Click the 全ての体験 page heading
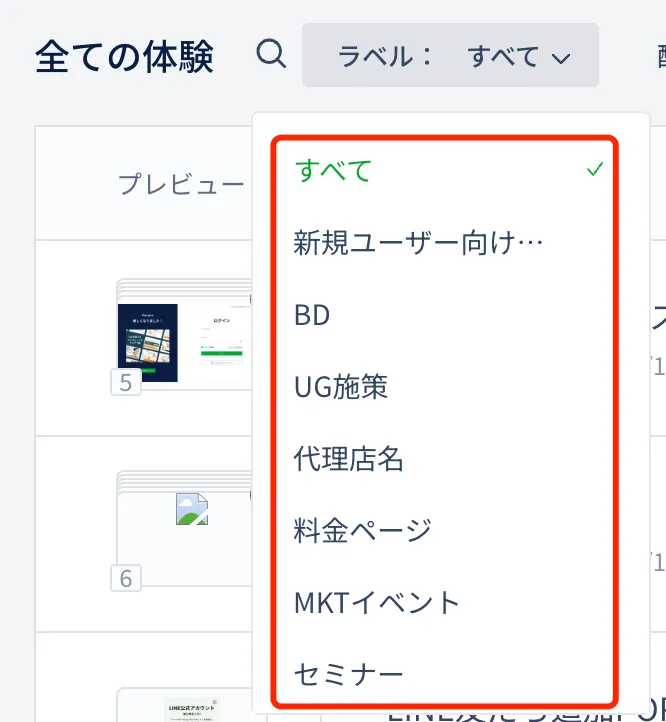Screen dimensions: 666x722 pos(124,57)
